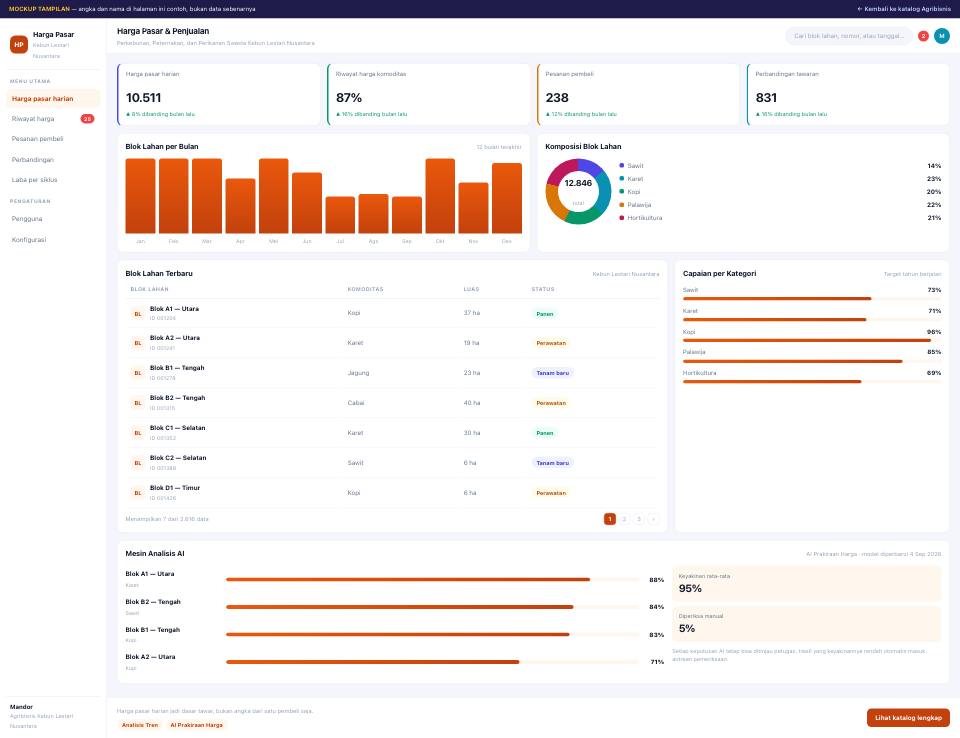
Task: Click Hortikultura 69% progress bar
Action: point(812,382)
